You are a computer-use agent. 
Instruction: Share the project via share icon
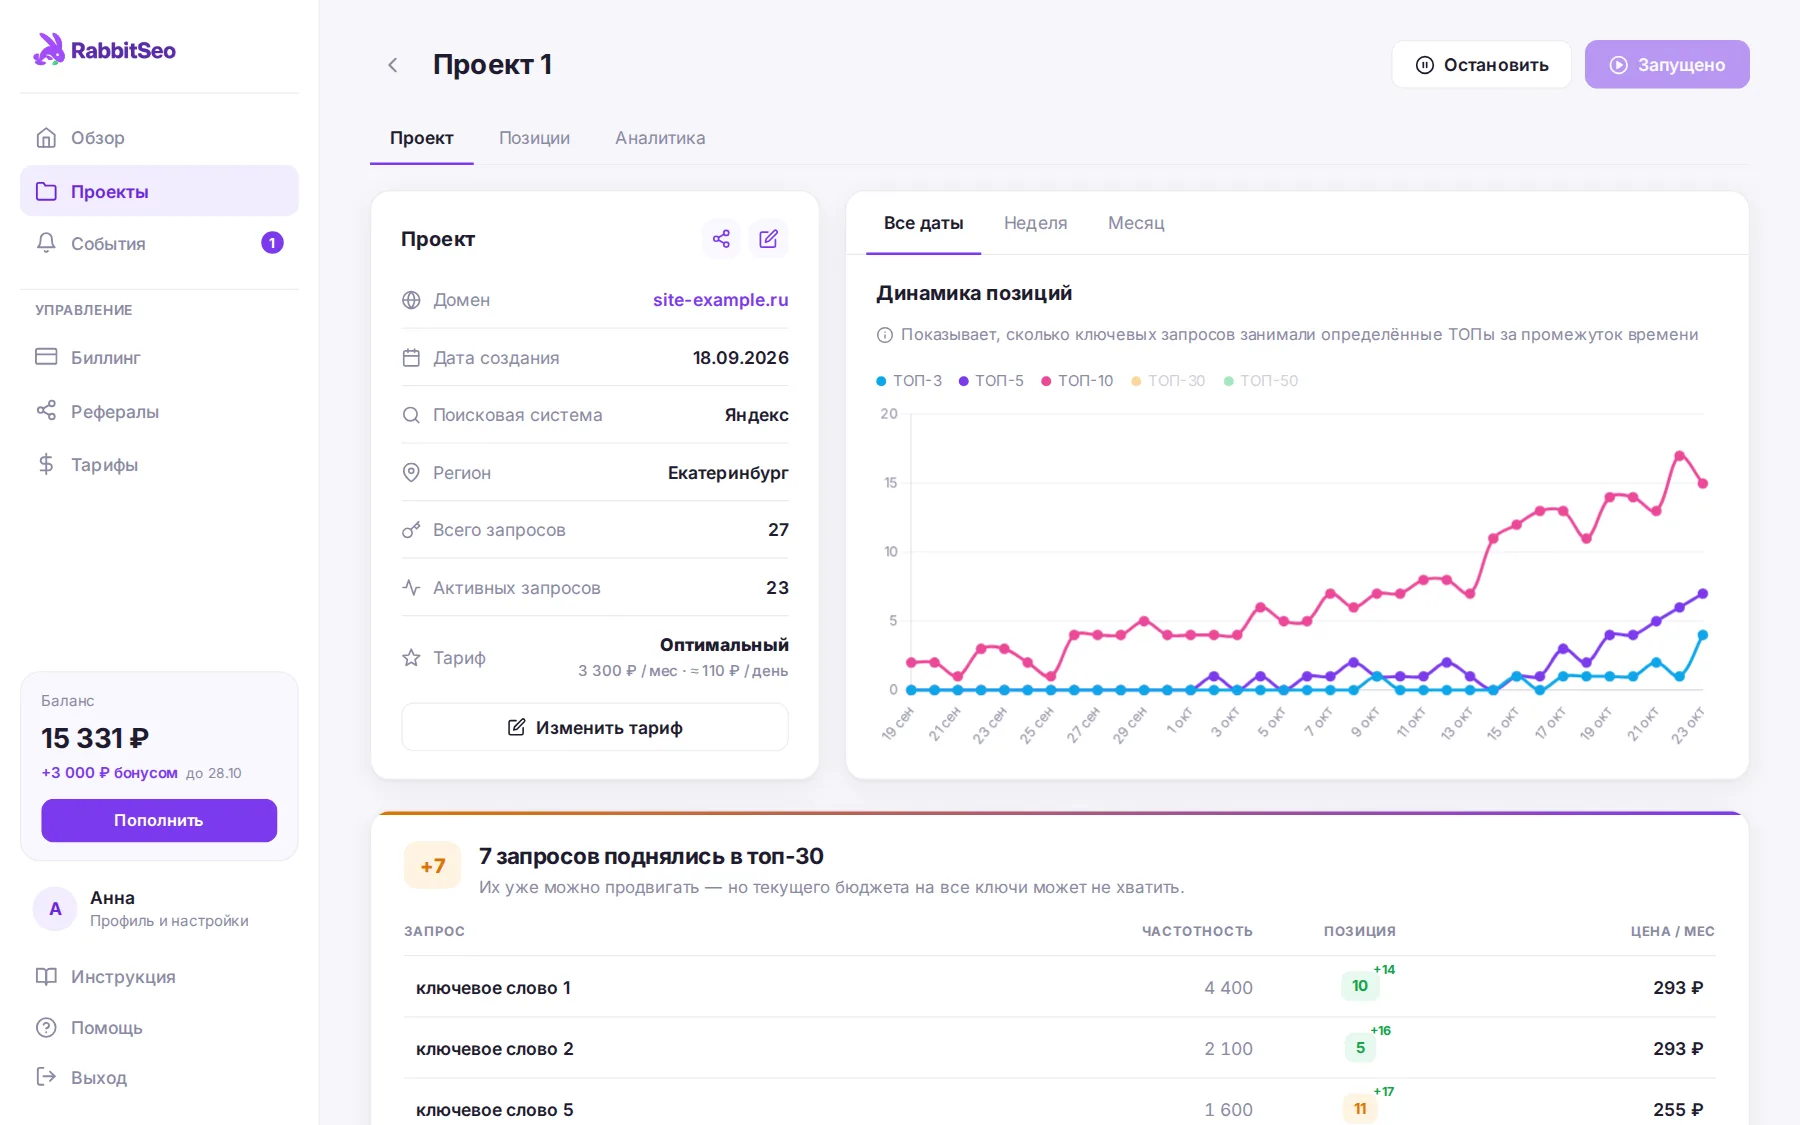721,239
